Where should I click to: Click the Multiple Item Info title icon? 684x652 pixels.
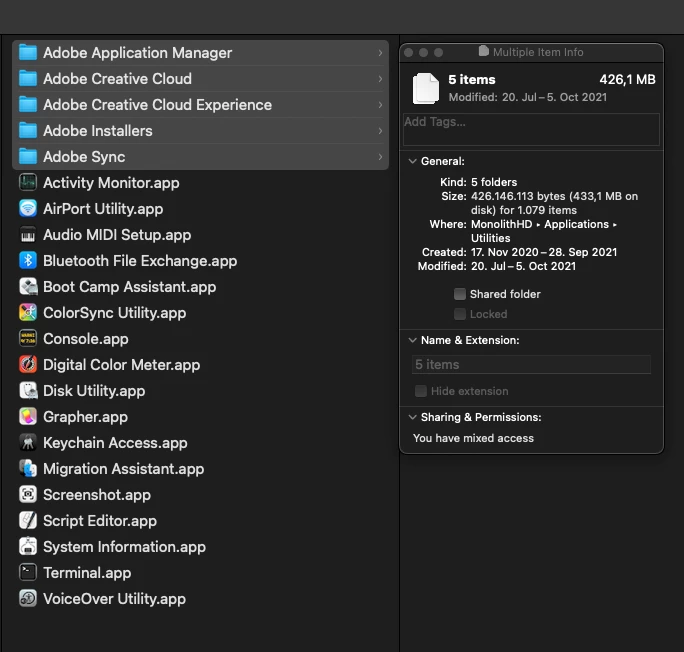(483, 51)
